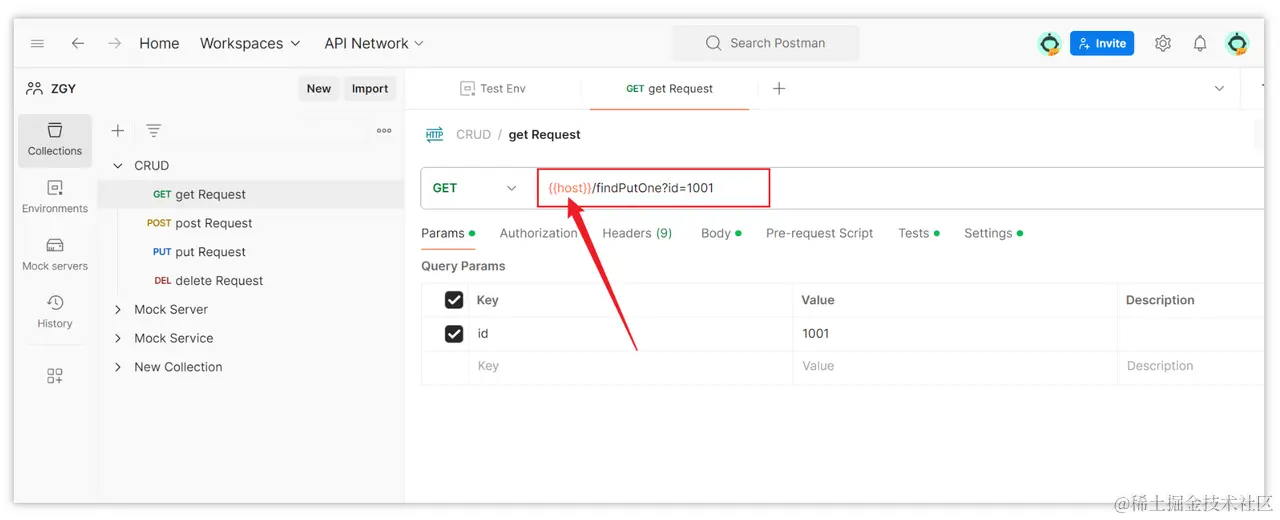Open Pre-request Script tab

[819, 233]
